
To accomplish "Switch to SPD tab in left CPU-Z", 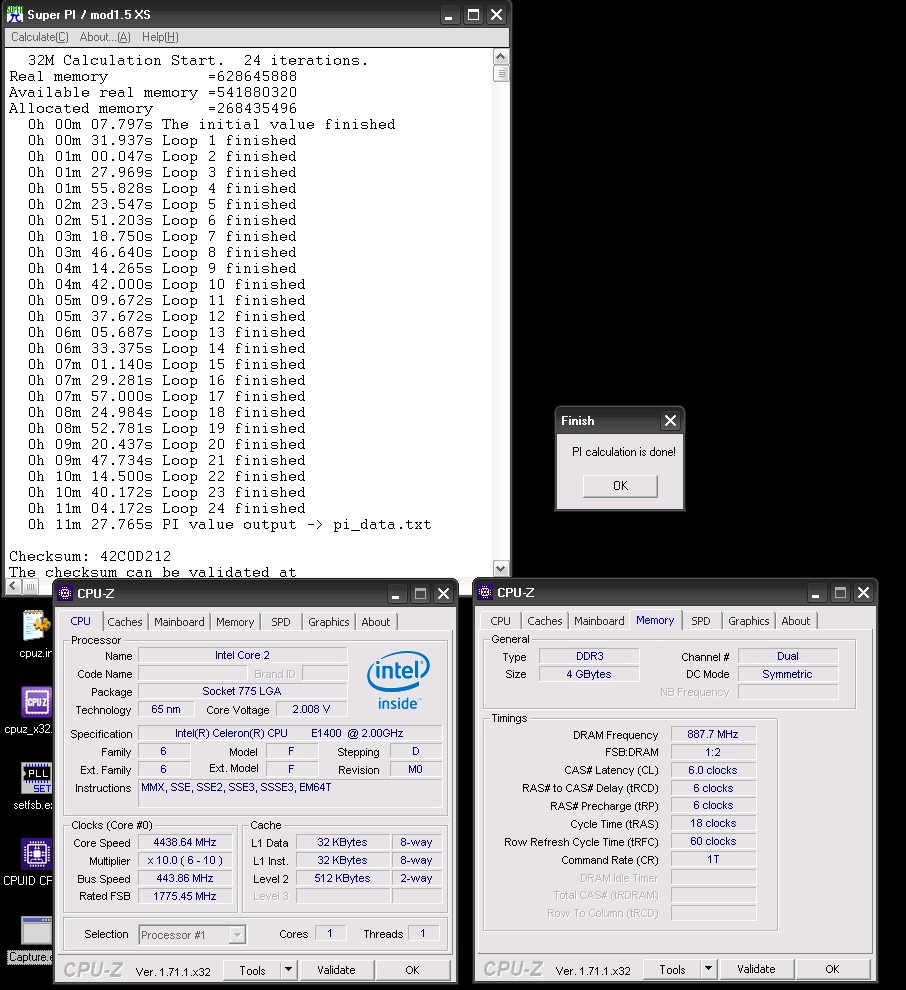I will [x=281, y=622].
